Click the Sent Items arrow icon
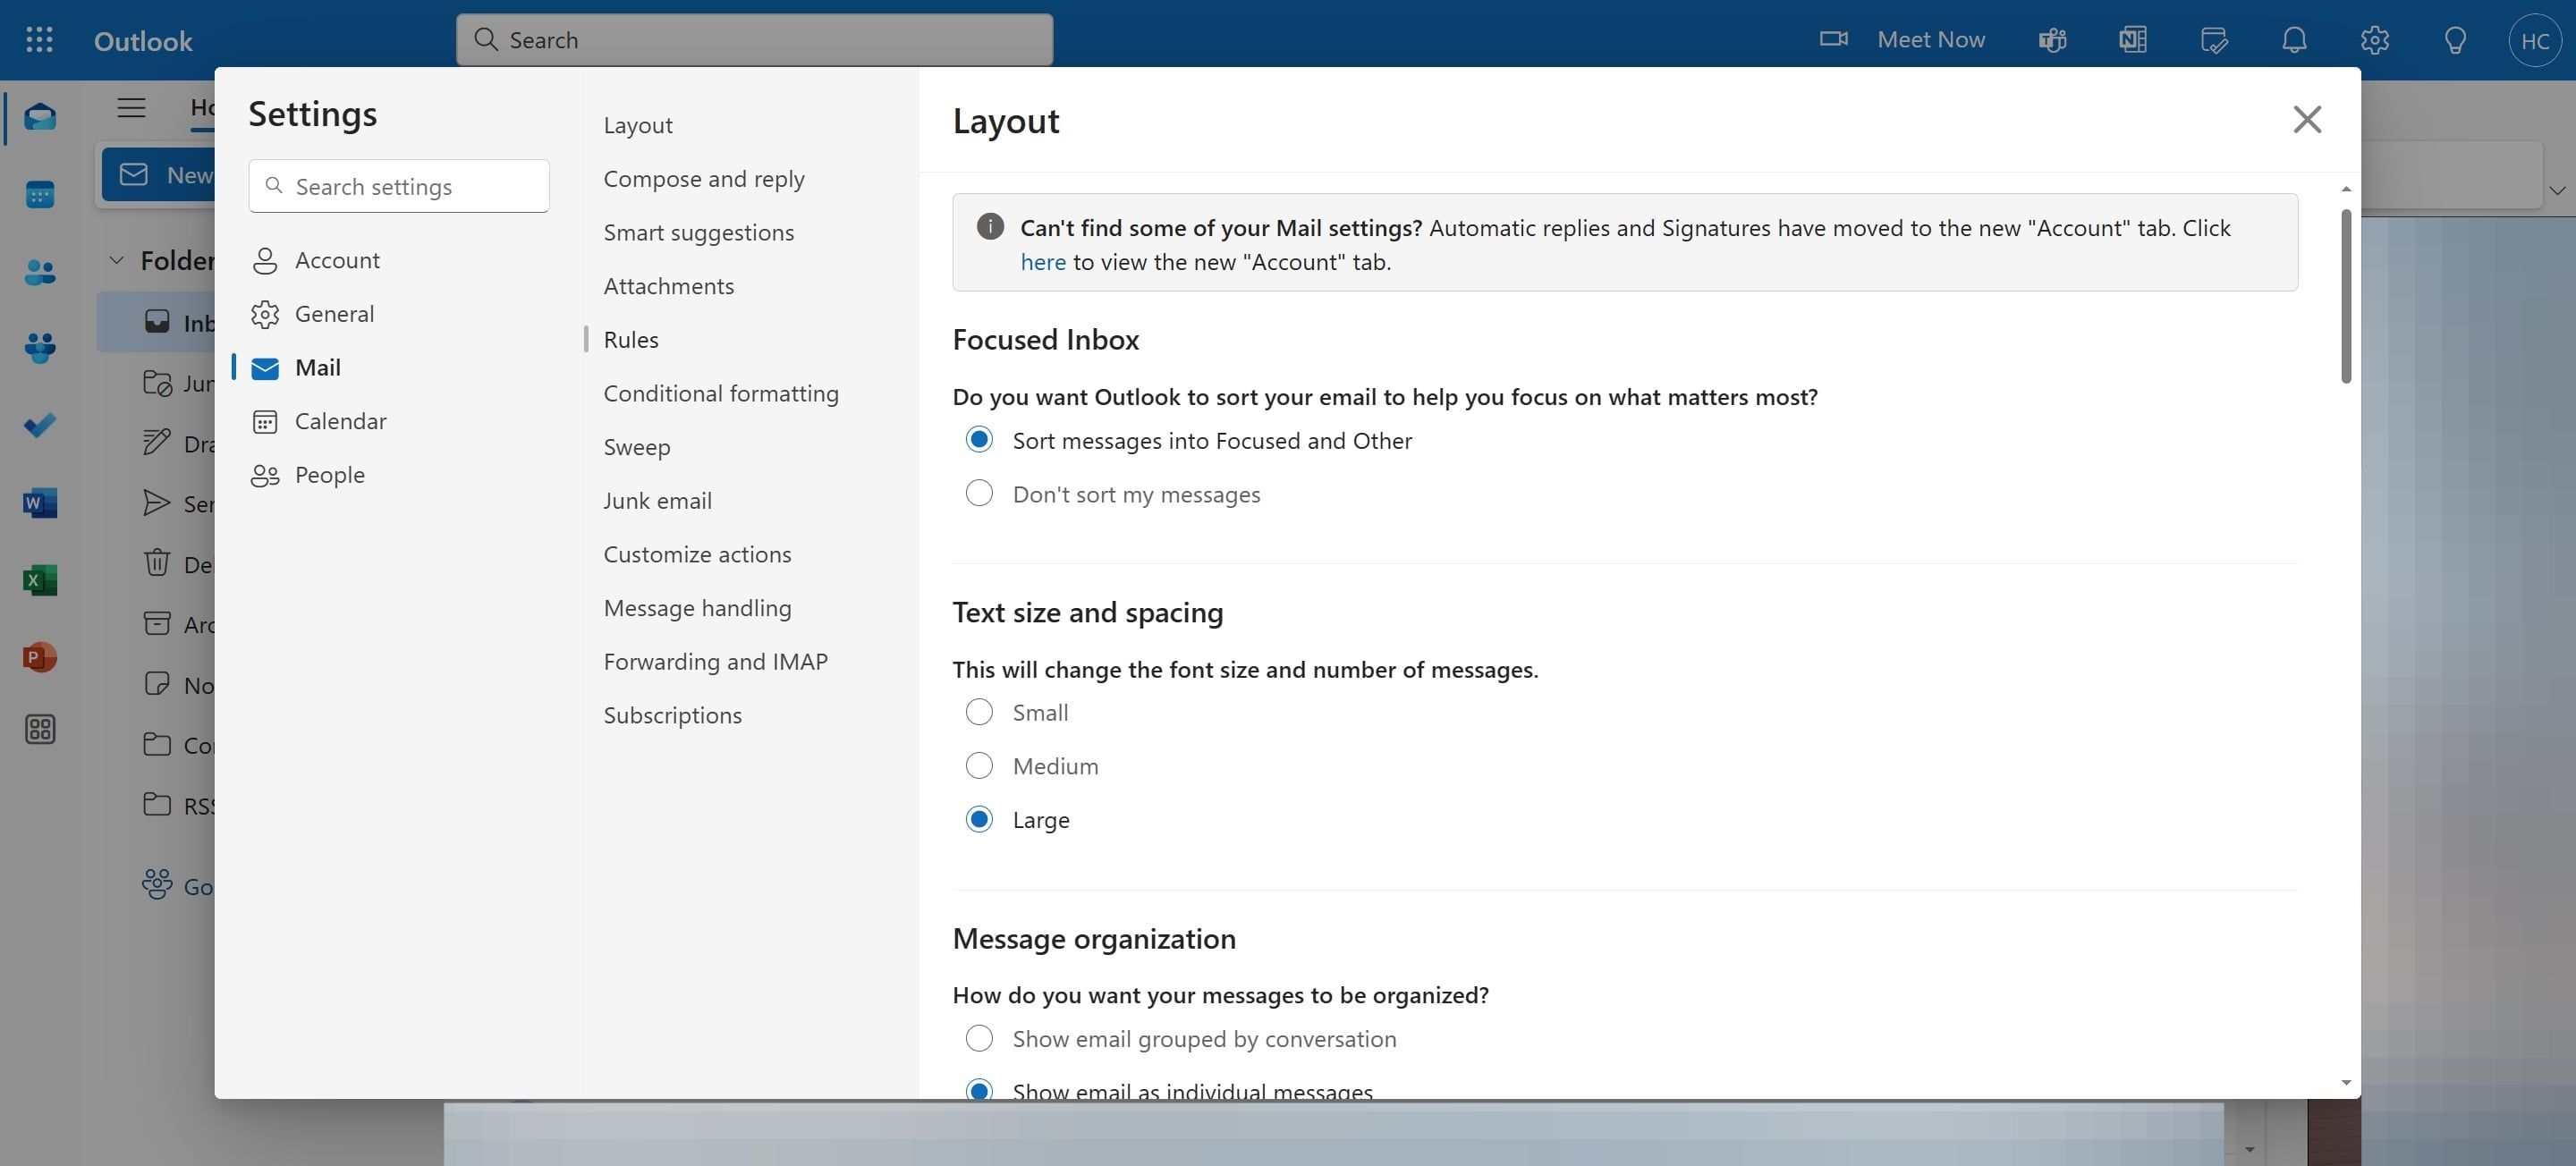Image resolution: width=2576 pixels, height=1166 pixels. coord(157,502)
